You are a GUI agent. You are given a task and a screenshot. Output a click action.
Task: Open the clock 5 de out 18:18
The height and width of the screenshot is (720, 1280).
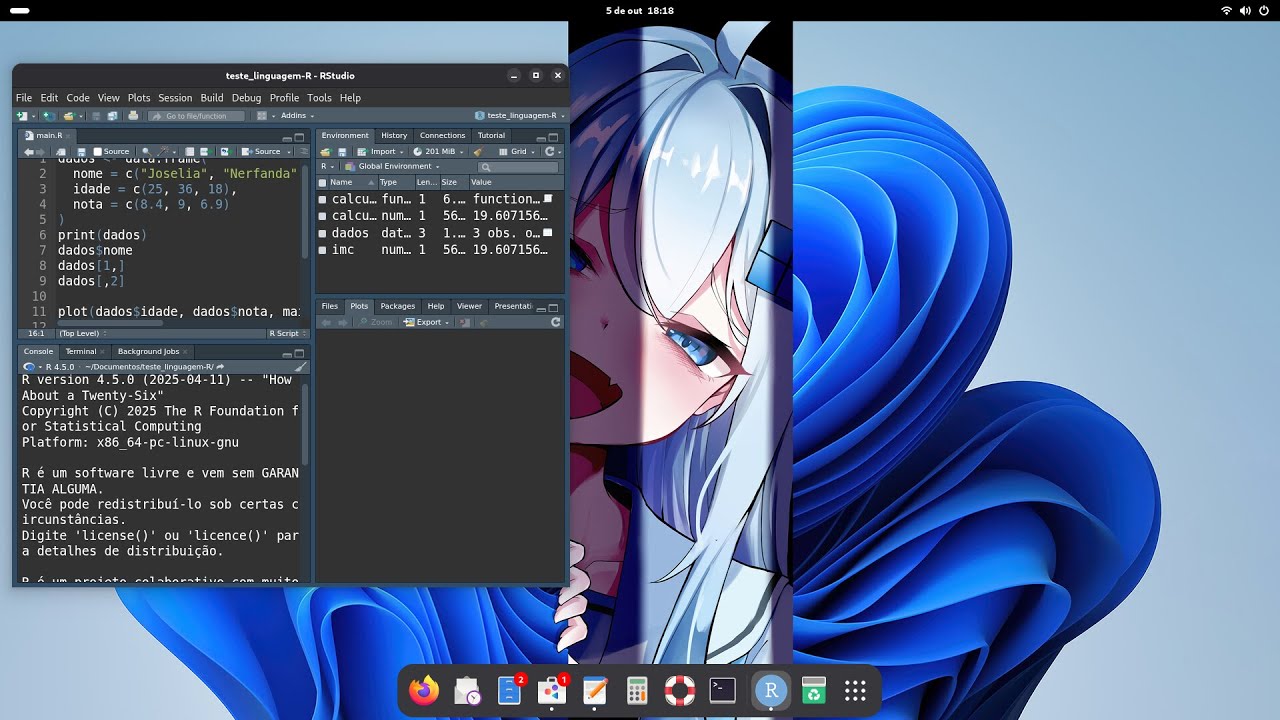click(640, 10)
